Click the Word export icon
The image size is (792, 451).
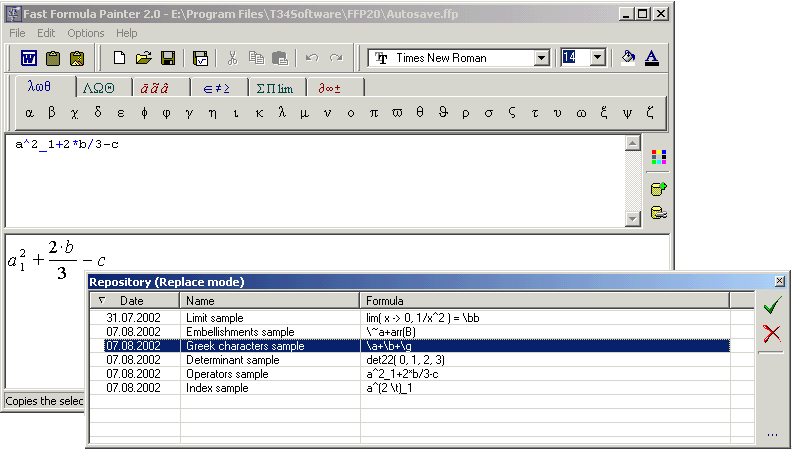(x=29, y=58)
